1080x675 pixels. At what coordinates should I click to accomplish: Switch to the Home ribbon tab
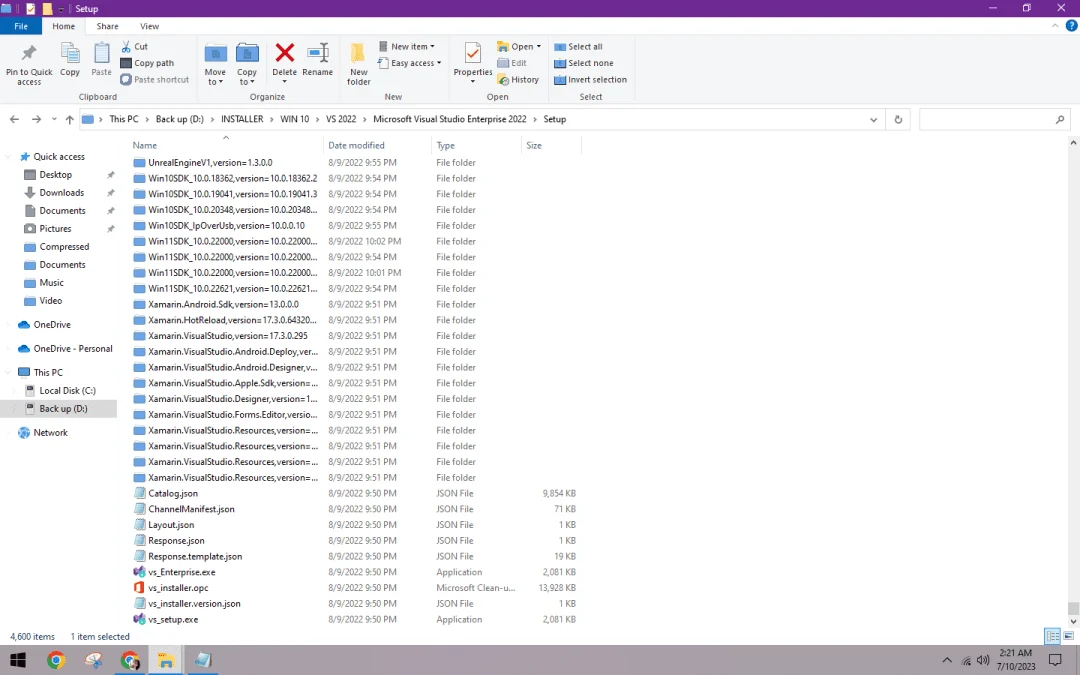[x=63, y=26]
